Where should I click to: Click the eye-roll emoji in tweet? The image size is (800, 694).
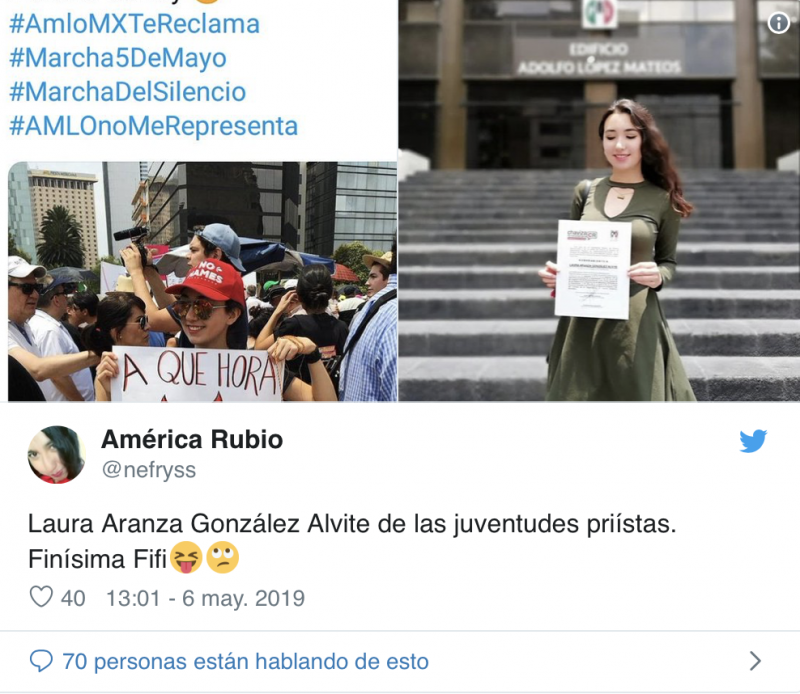(222, 558)
